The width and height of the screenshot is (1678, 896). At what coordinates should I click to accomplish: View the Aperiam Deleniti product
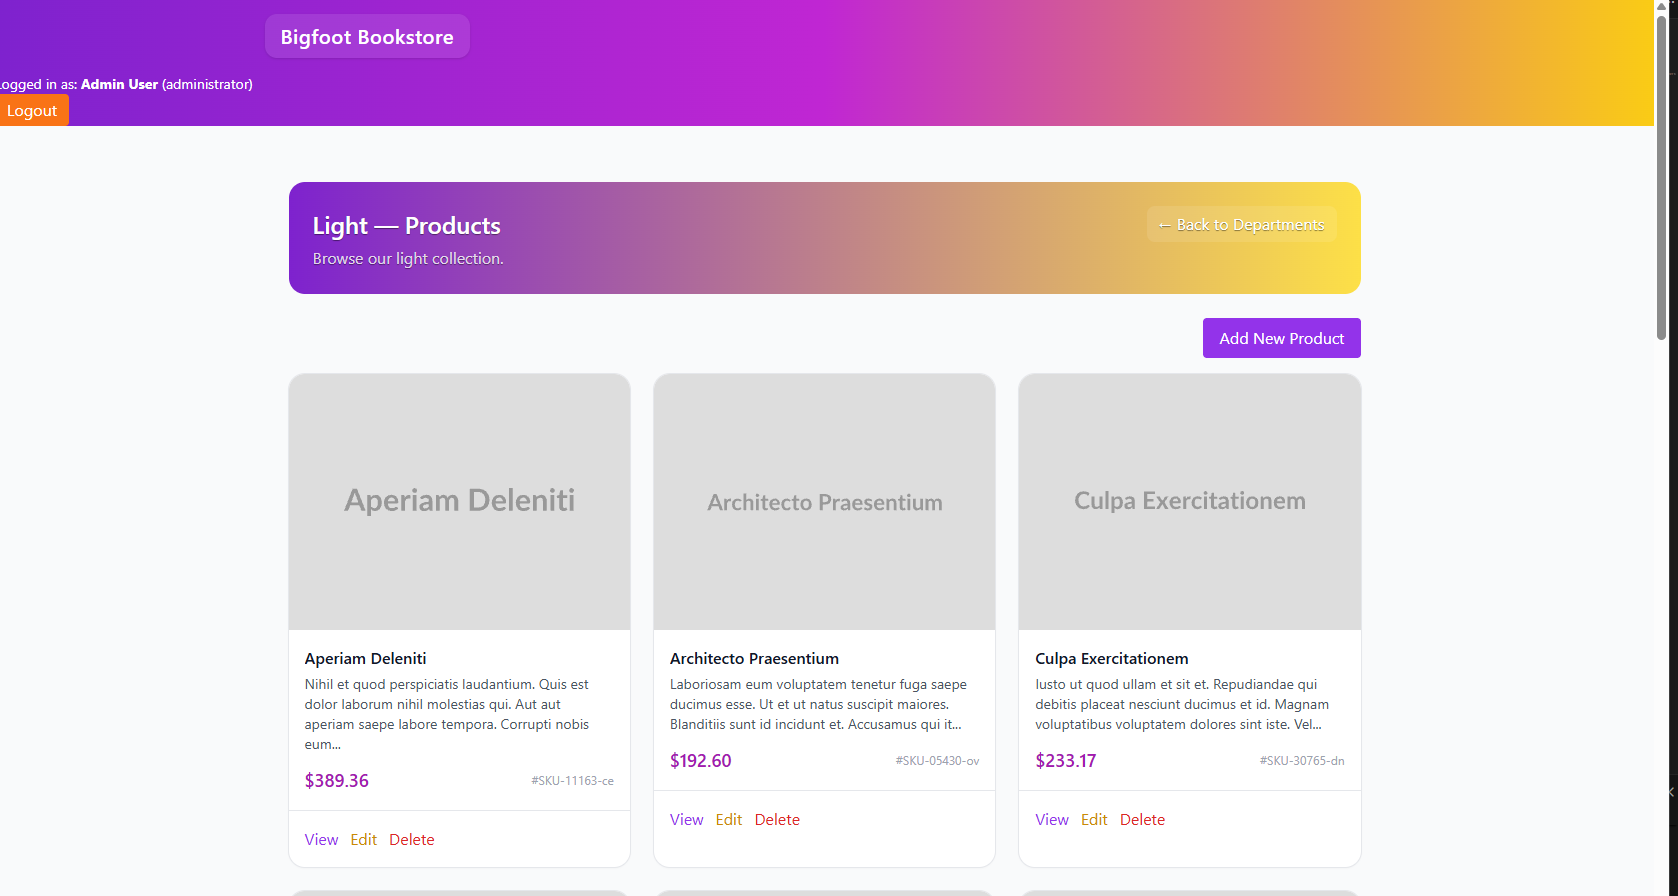321,840
